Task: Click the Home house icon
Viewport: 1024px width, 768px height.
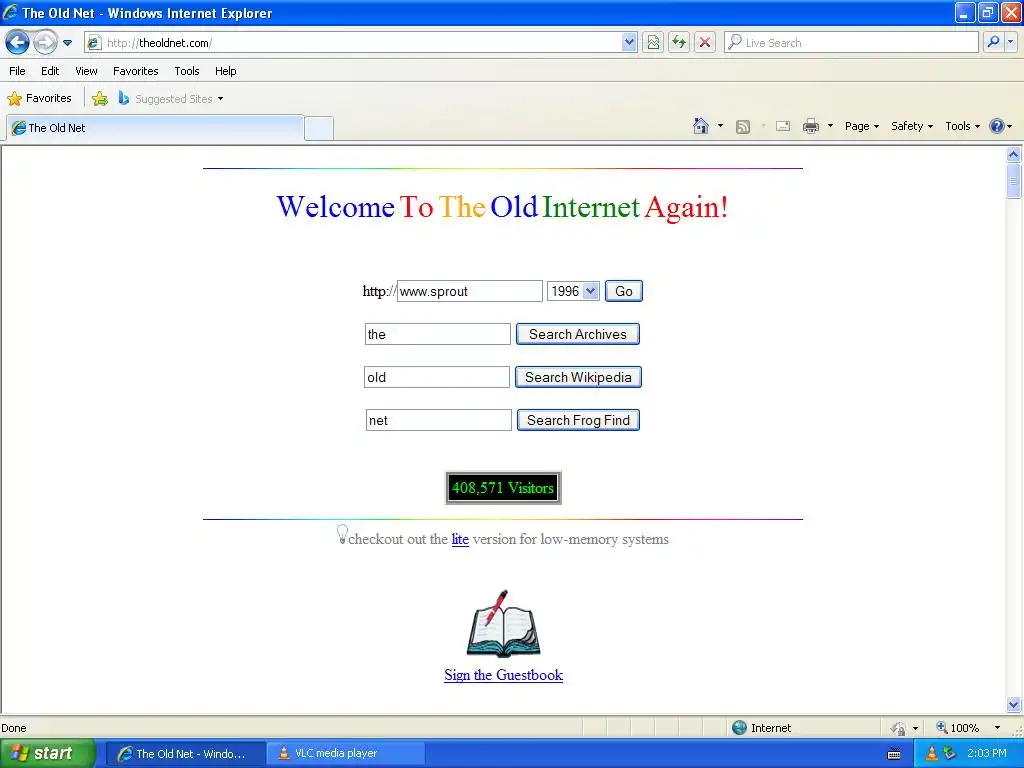Action: pos(701,126)
